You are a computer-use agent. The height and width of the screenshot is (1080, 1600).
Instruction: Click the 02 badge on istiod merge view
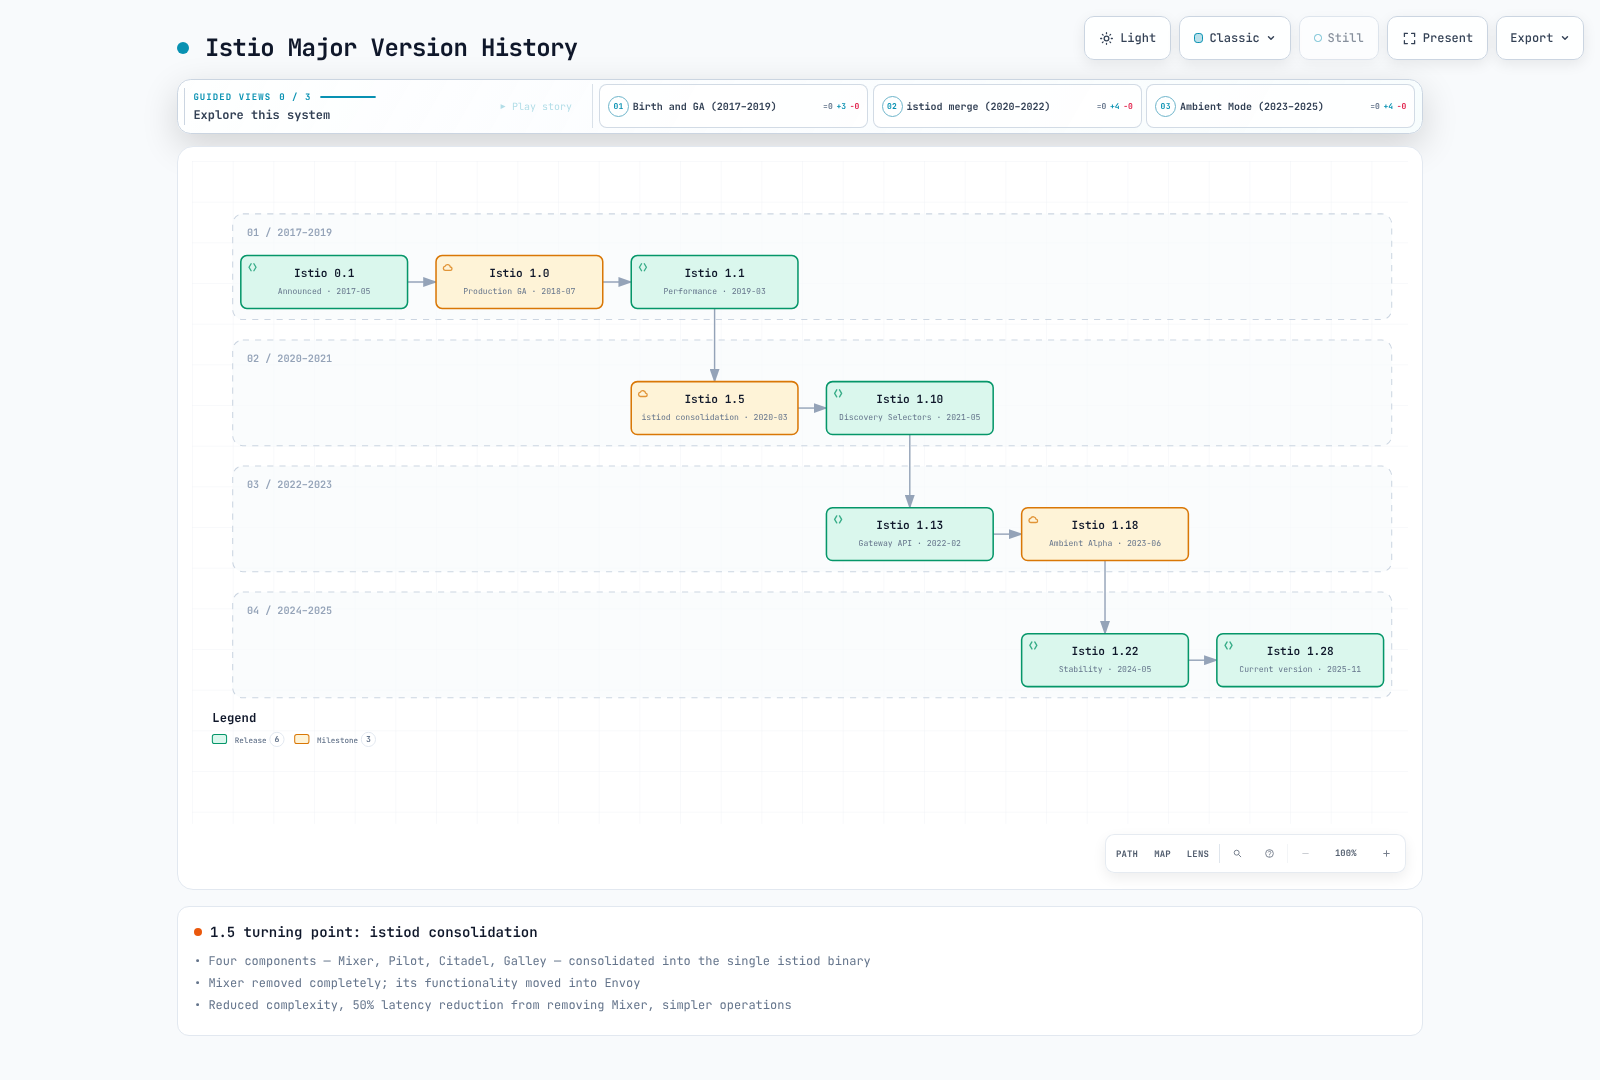892,106
